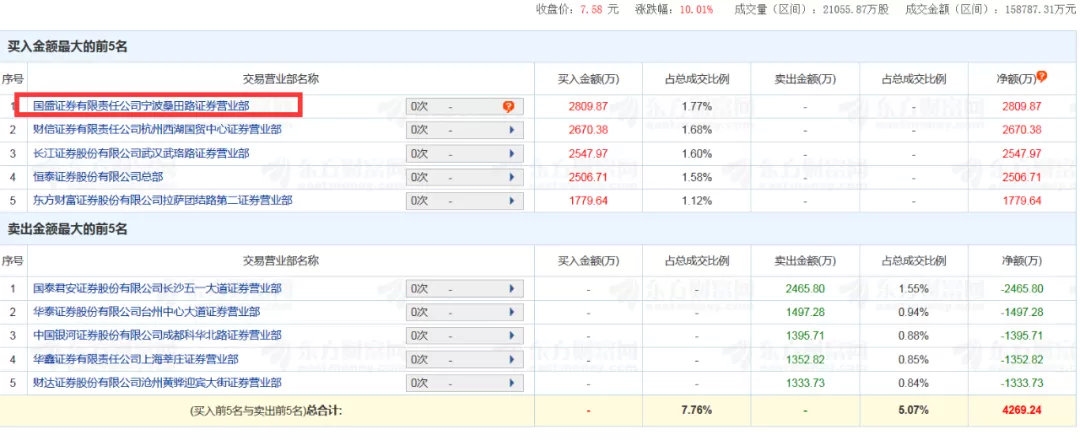Click buy amount 1779.64 cell
Image resolution: width=1080 pixels, height=440 pixels.
click(588, 200)
